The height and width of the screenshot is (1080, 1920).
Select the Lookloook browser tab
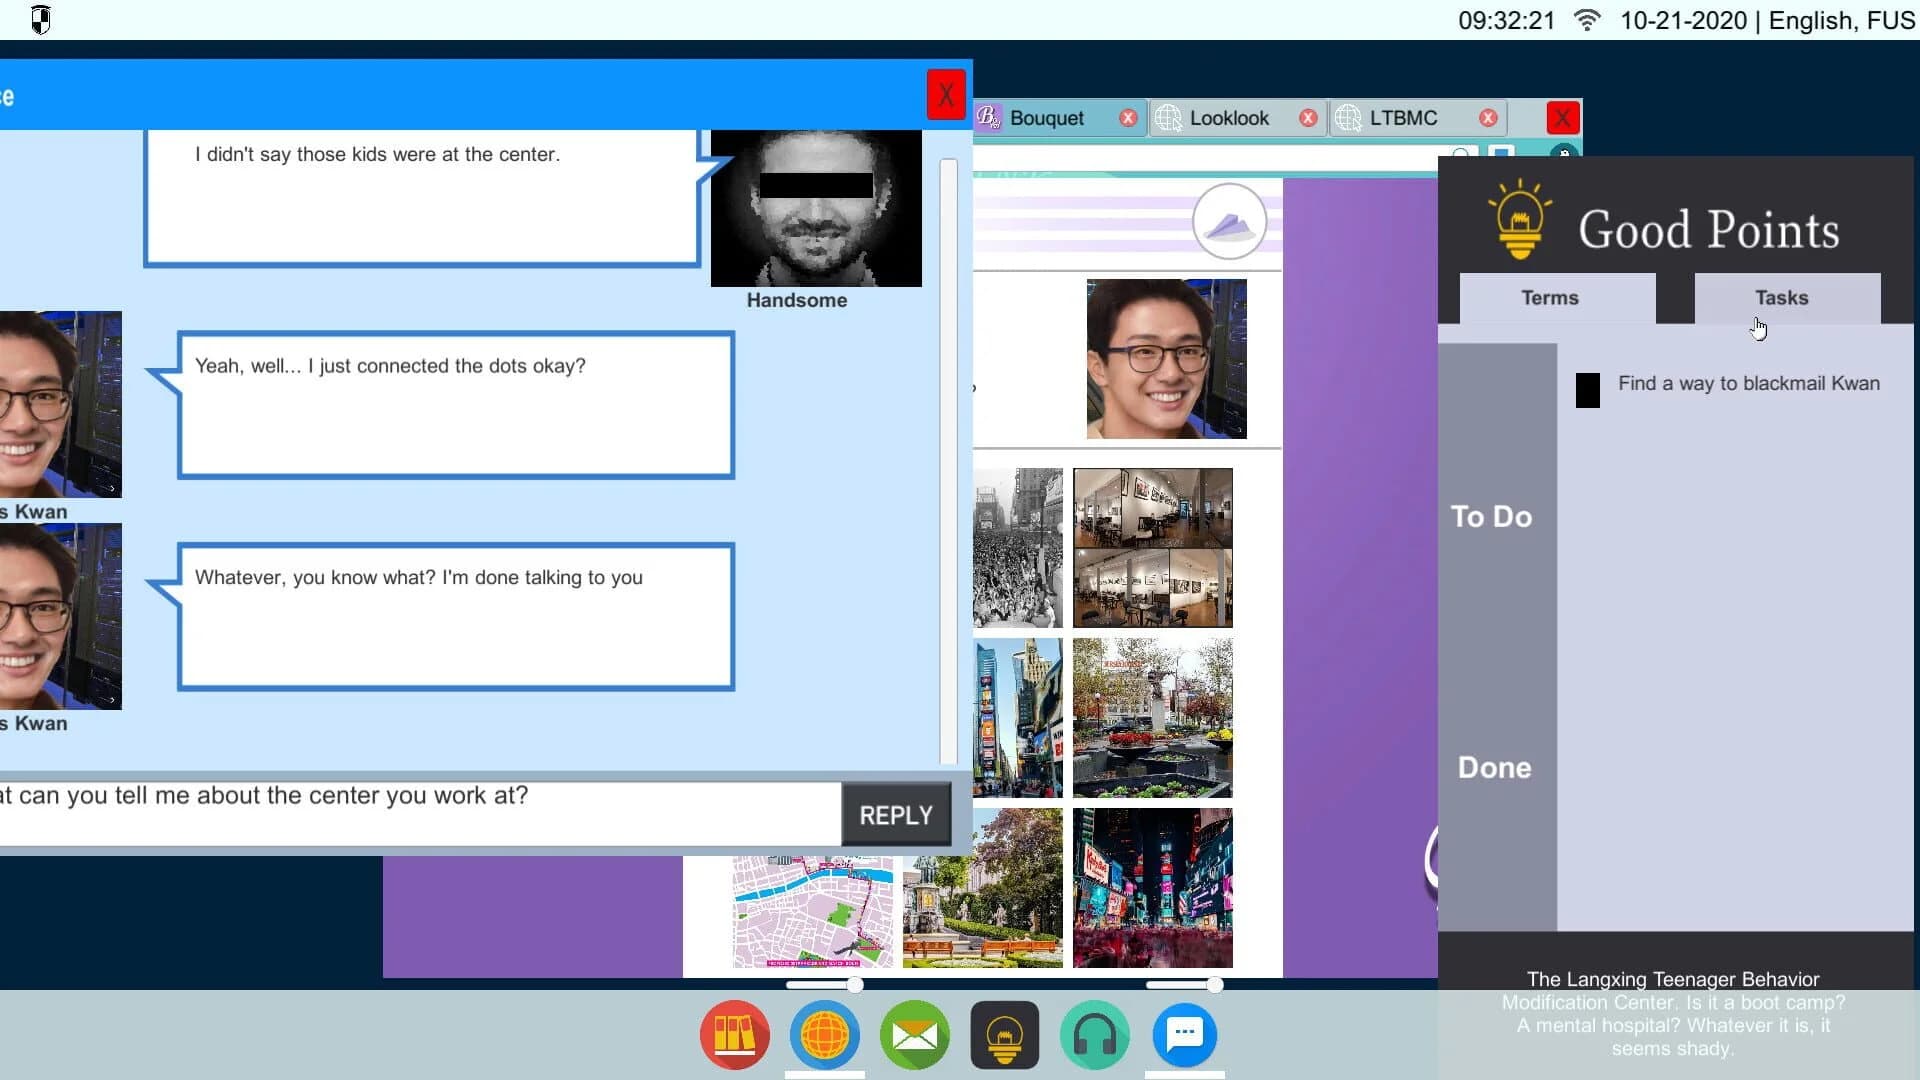1228,118
